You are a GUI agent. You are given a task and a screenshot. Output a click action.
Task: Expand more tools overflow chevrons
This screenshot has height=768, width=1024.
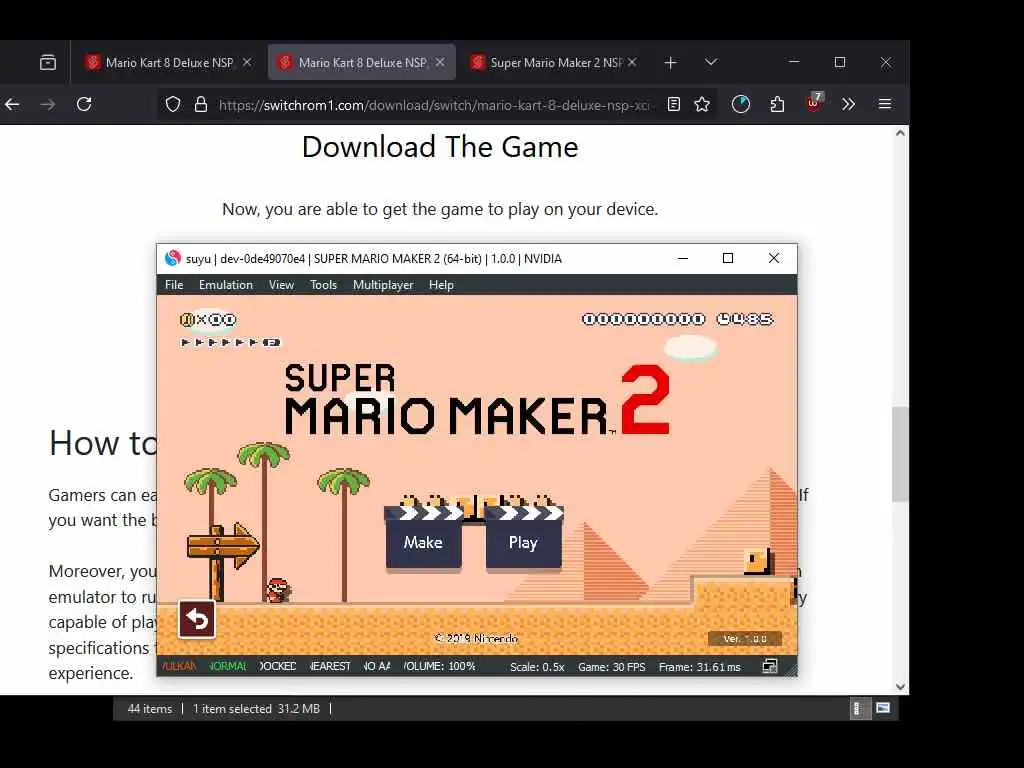coord(848,104)
